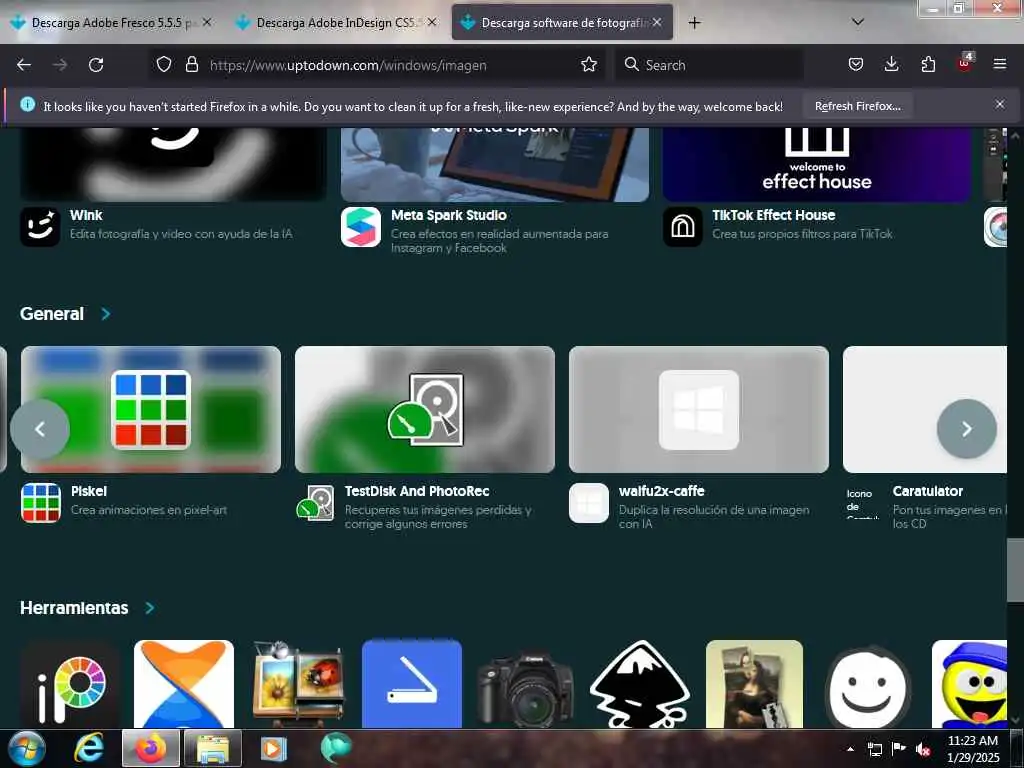The height and width of the screenshot is (768, 1024).
Task: Open the ibis Paint colorful iP icon
Action: tap(70, 684)
